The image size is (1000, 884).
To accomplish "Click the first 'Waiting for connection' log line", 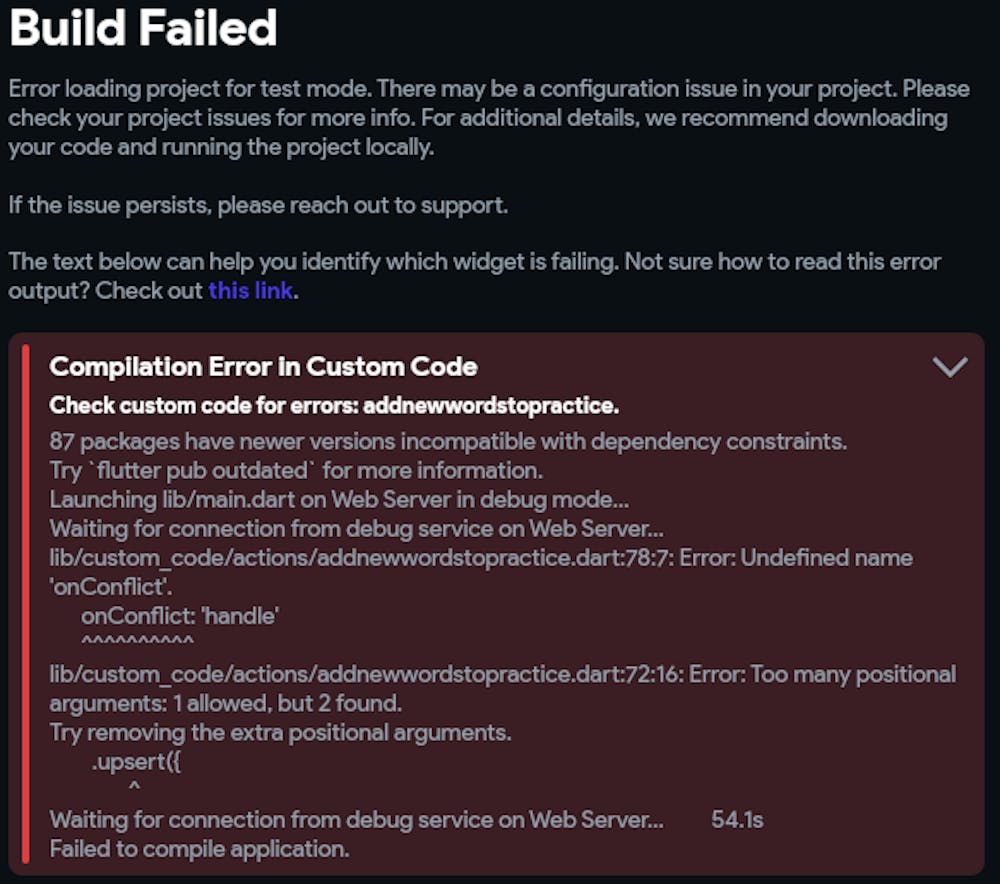I will pyautogui.click(x=357, y=528).
